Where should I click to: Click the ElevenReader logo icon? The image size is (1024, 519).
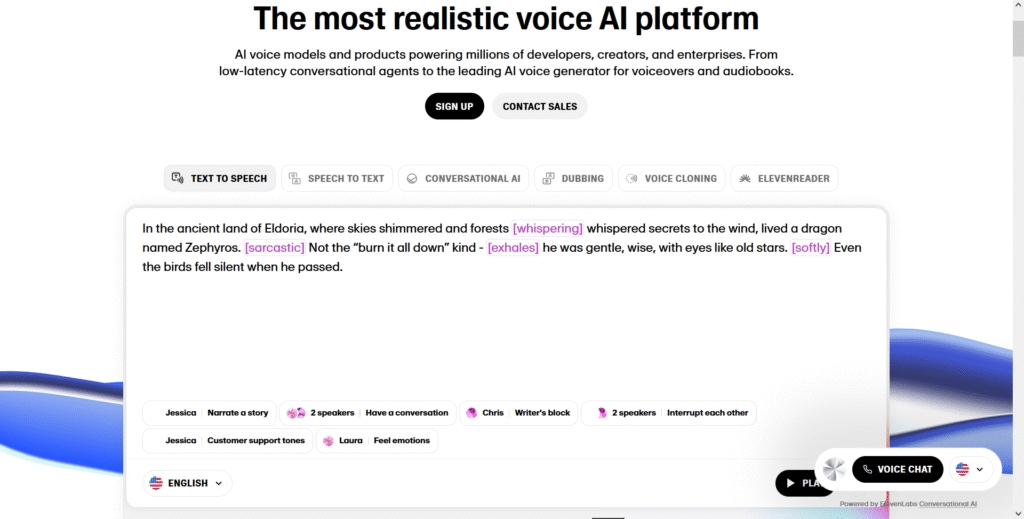coord(745,178)
